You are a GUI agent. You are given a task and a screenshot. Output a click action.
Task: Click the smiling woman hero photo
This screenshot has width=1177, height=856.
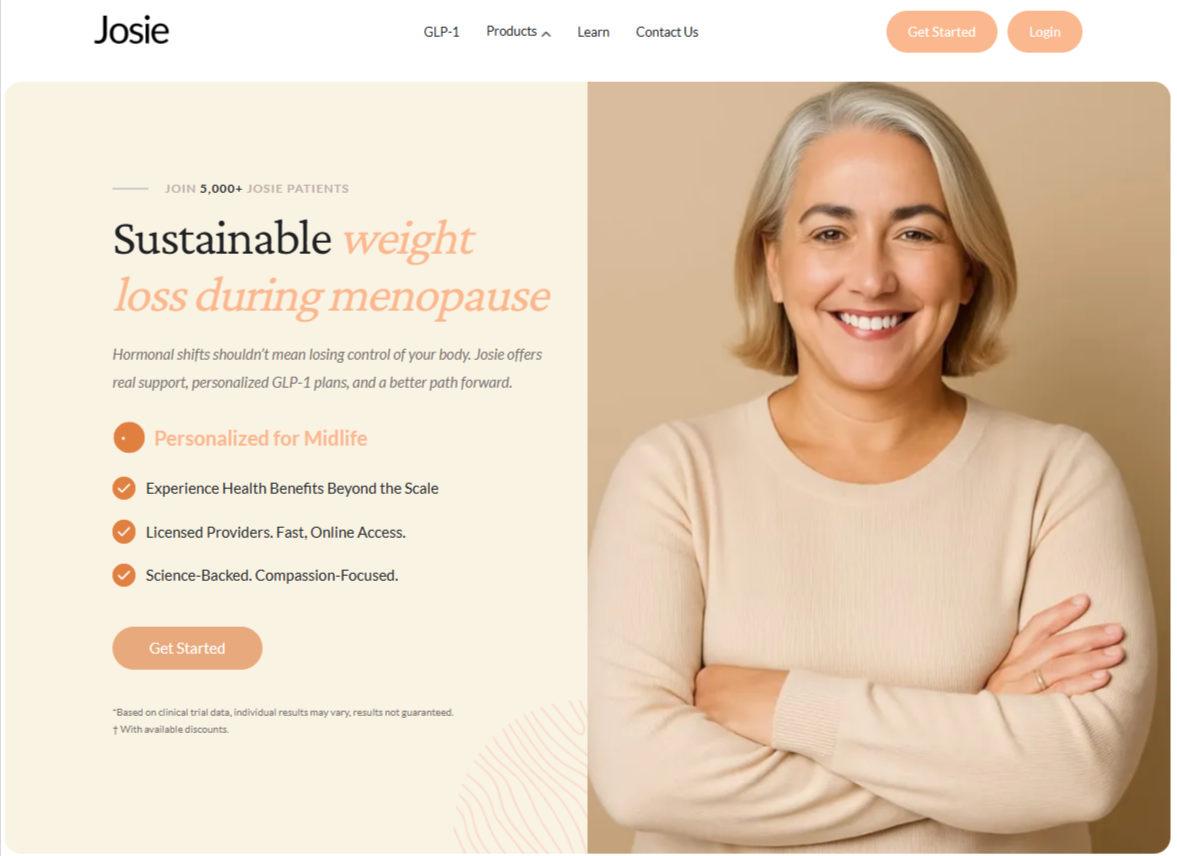pyautogui.click(x=878, y=467)
